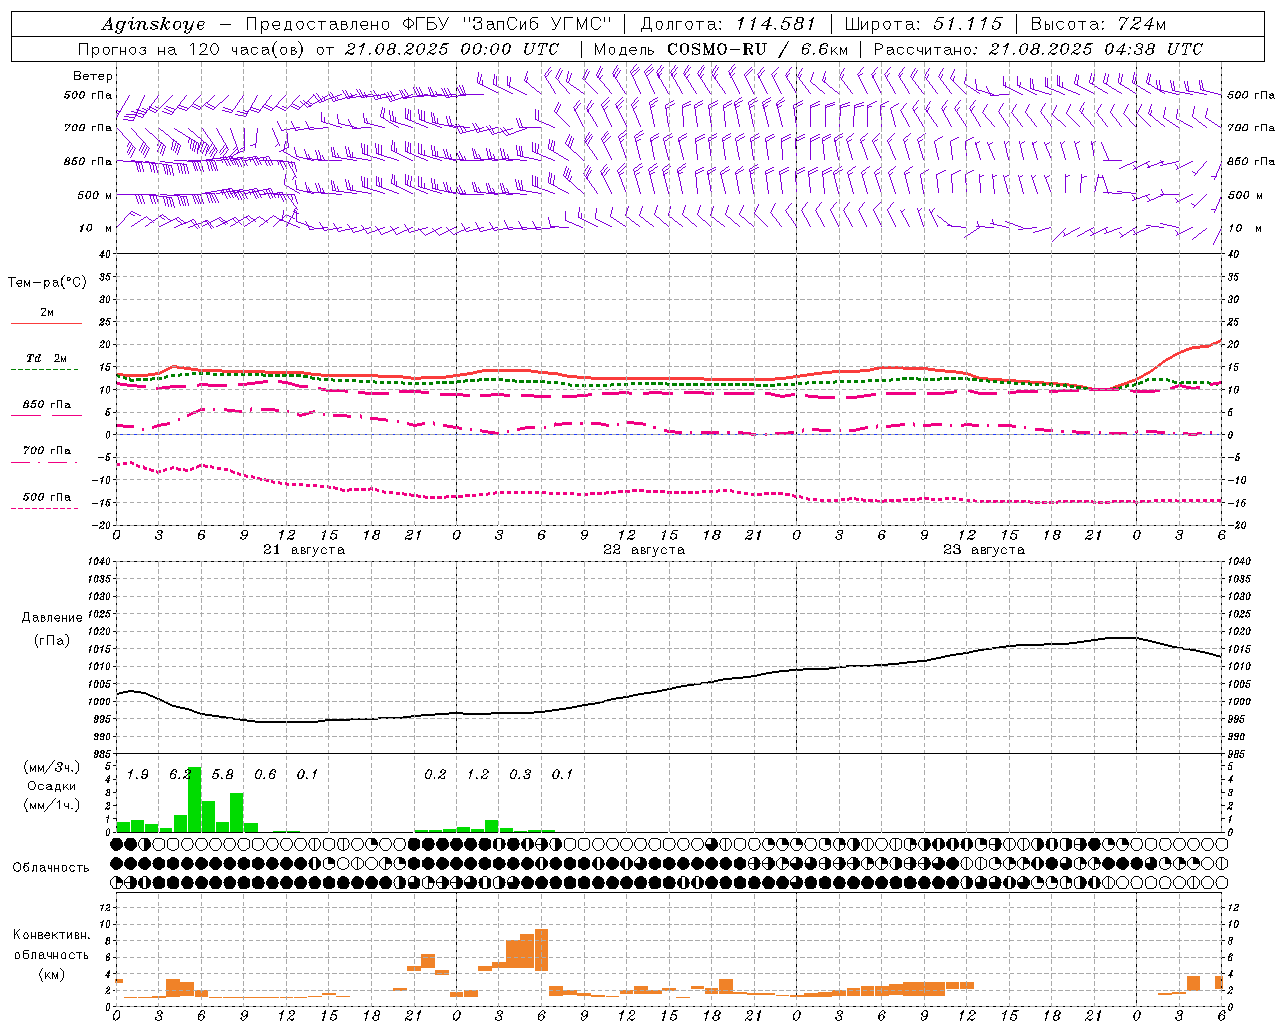Screen dimensions: 1280x1024
Task: Click the precipitation amount "5.8"
Action: 223,775
